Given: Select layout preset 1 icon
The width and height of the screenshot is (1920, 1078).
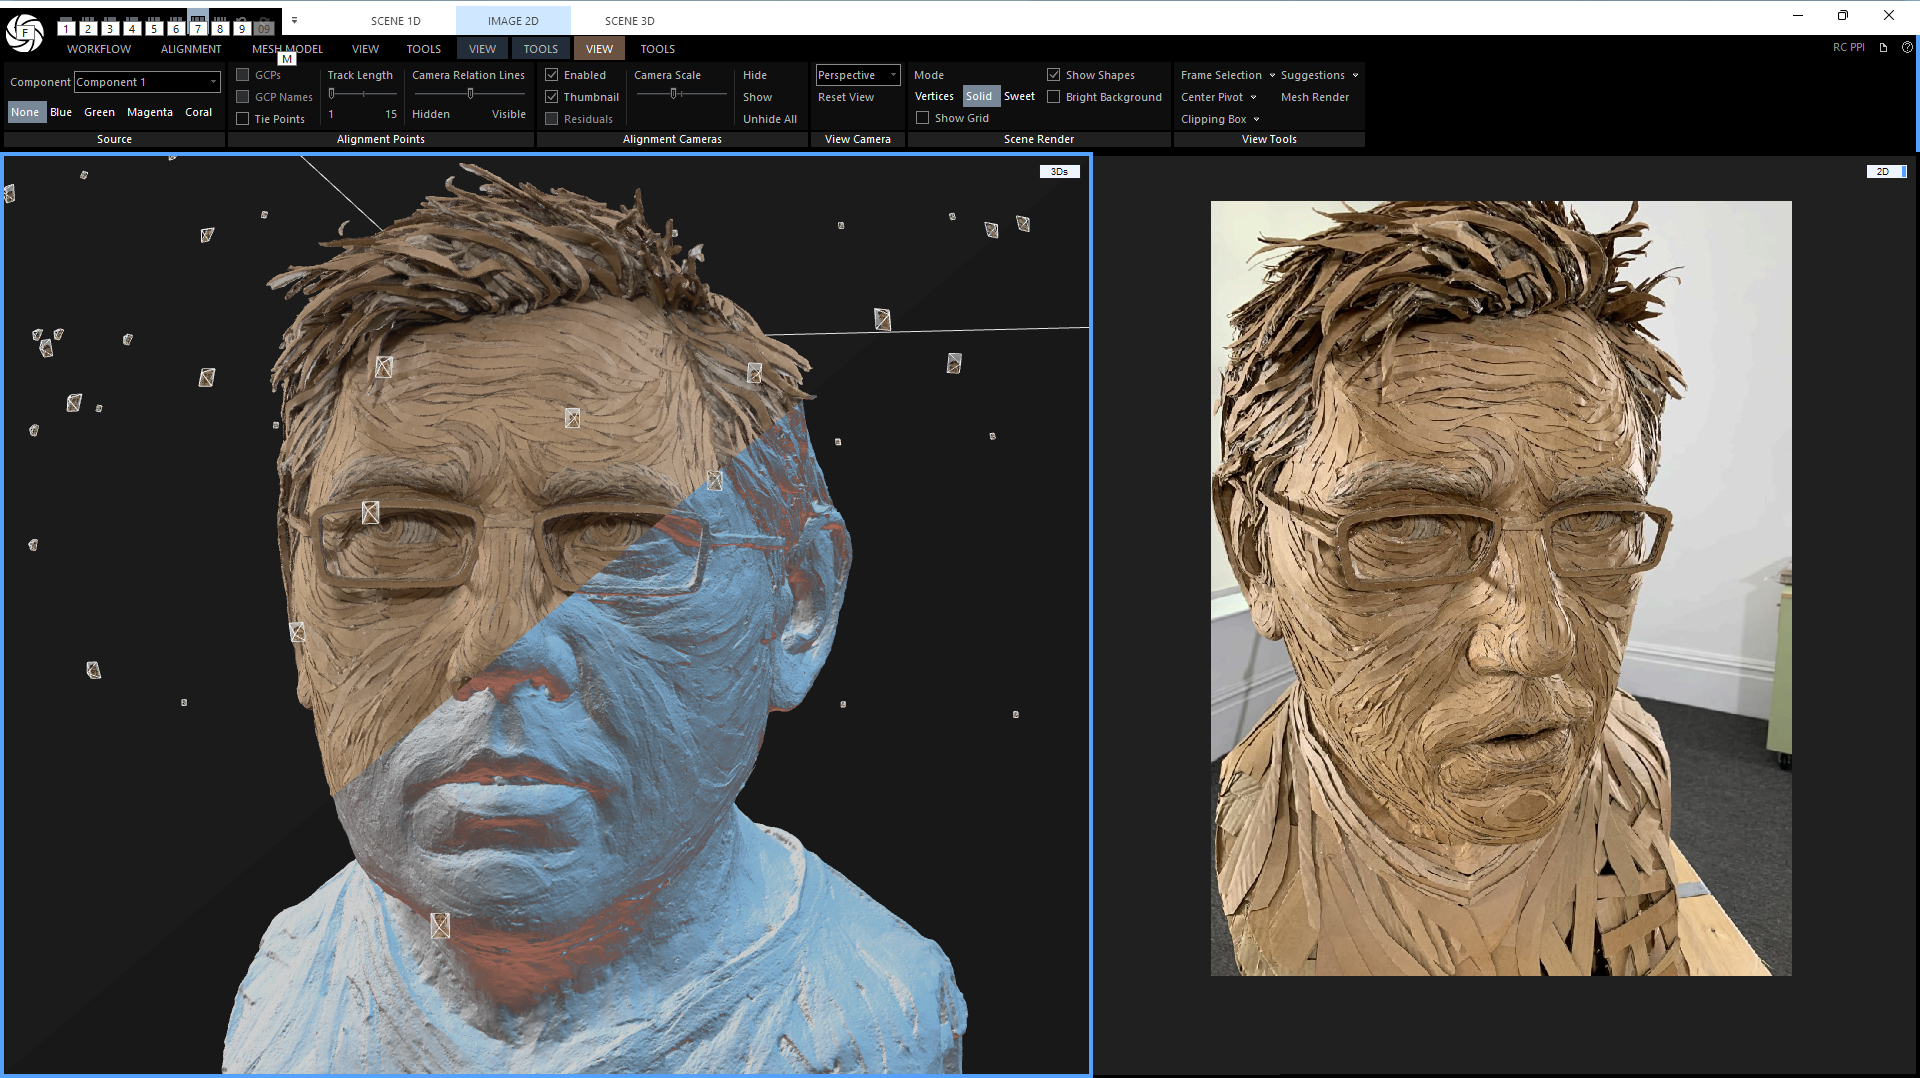Looking at the screenshot, I should click(66, 29).
